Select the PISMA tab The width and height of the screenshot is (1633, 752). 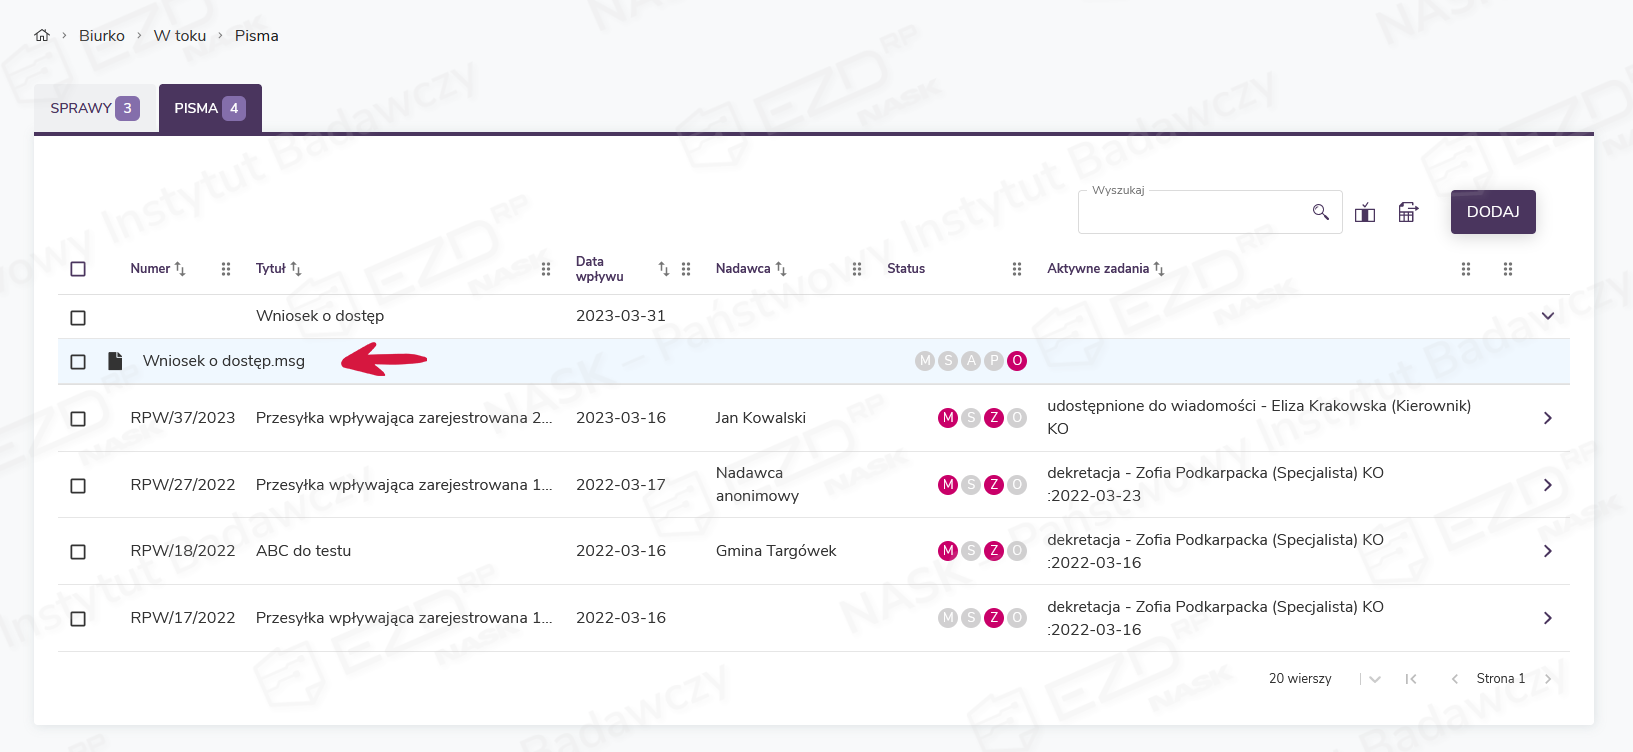click(x=209, y=108)
